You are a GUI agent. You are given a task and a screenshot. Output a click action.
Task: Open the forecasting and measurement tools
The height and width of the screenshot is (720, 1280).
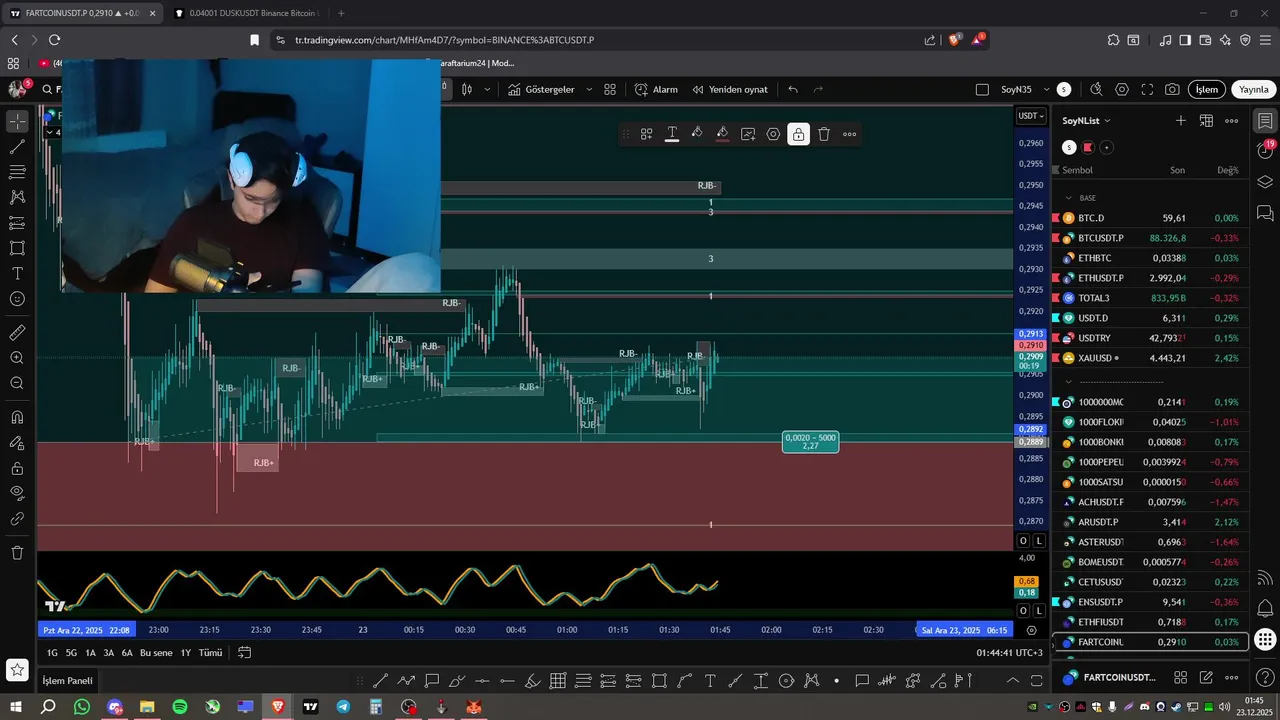coord(17,223)
